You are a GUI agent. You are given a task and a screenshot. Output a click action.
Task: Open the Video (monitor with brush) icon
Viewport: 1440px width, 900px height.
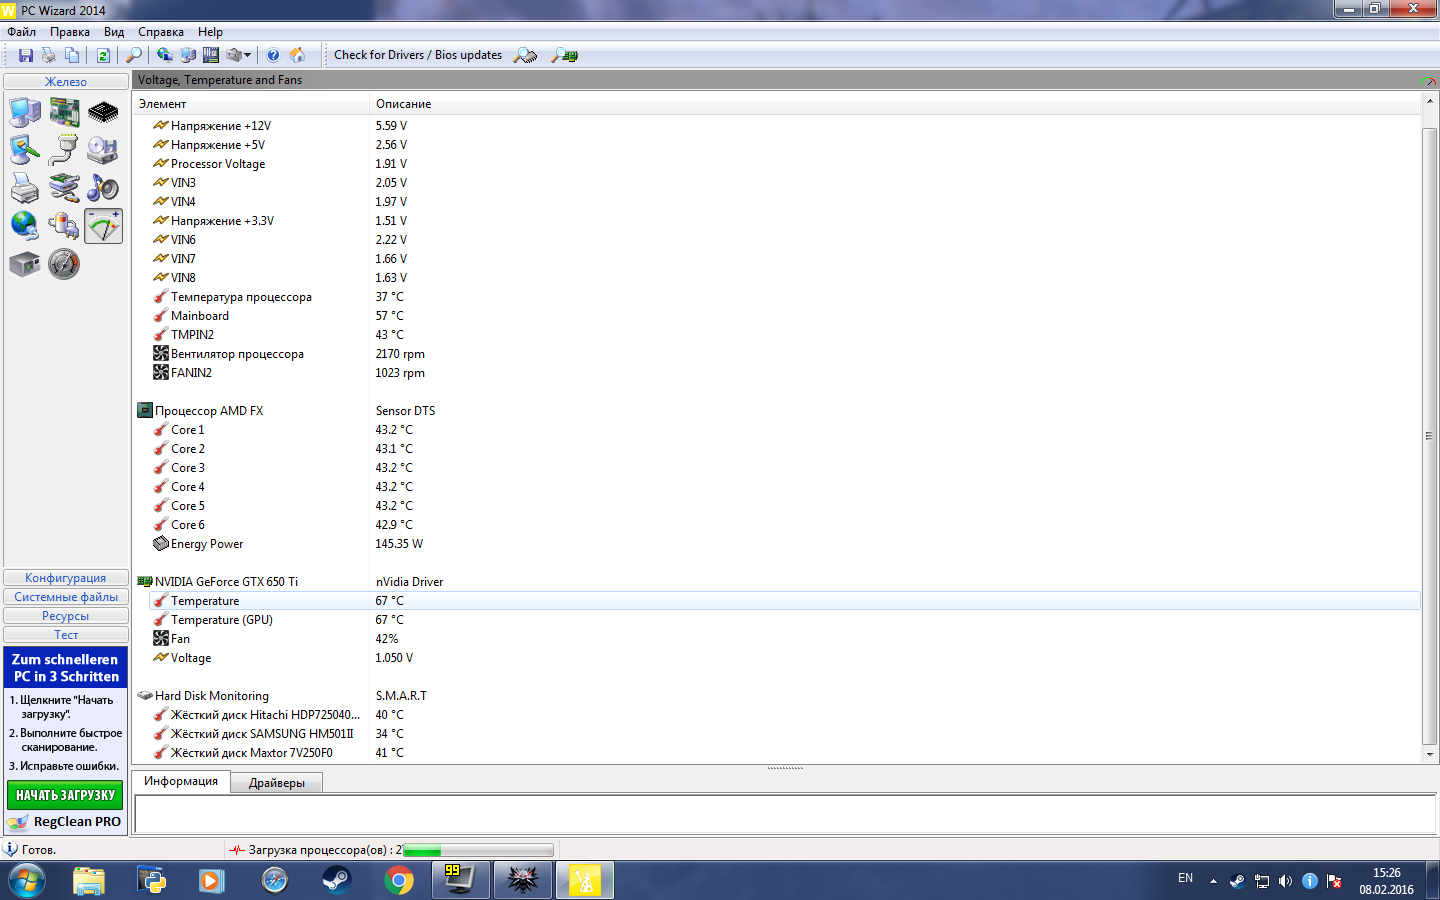pyautogui.click(x=25, y=150)
